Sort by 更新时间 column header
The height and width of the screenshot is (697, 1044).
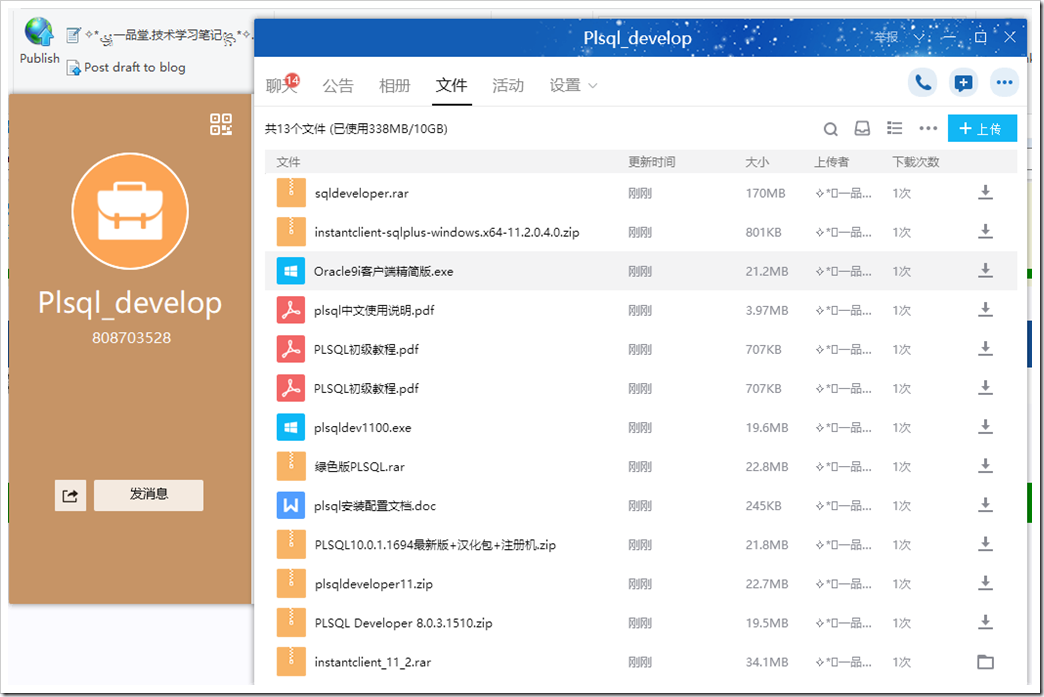click(x=651, y=162)
